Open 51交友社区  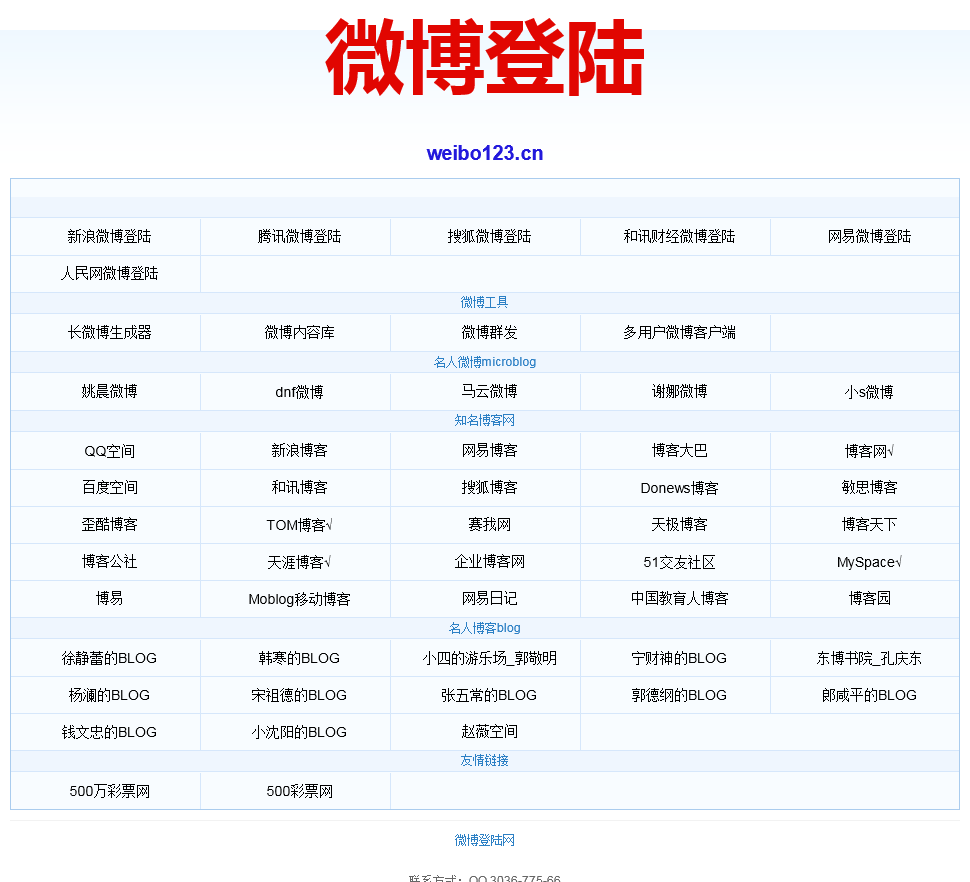coord(679,562)
